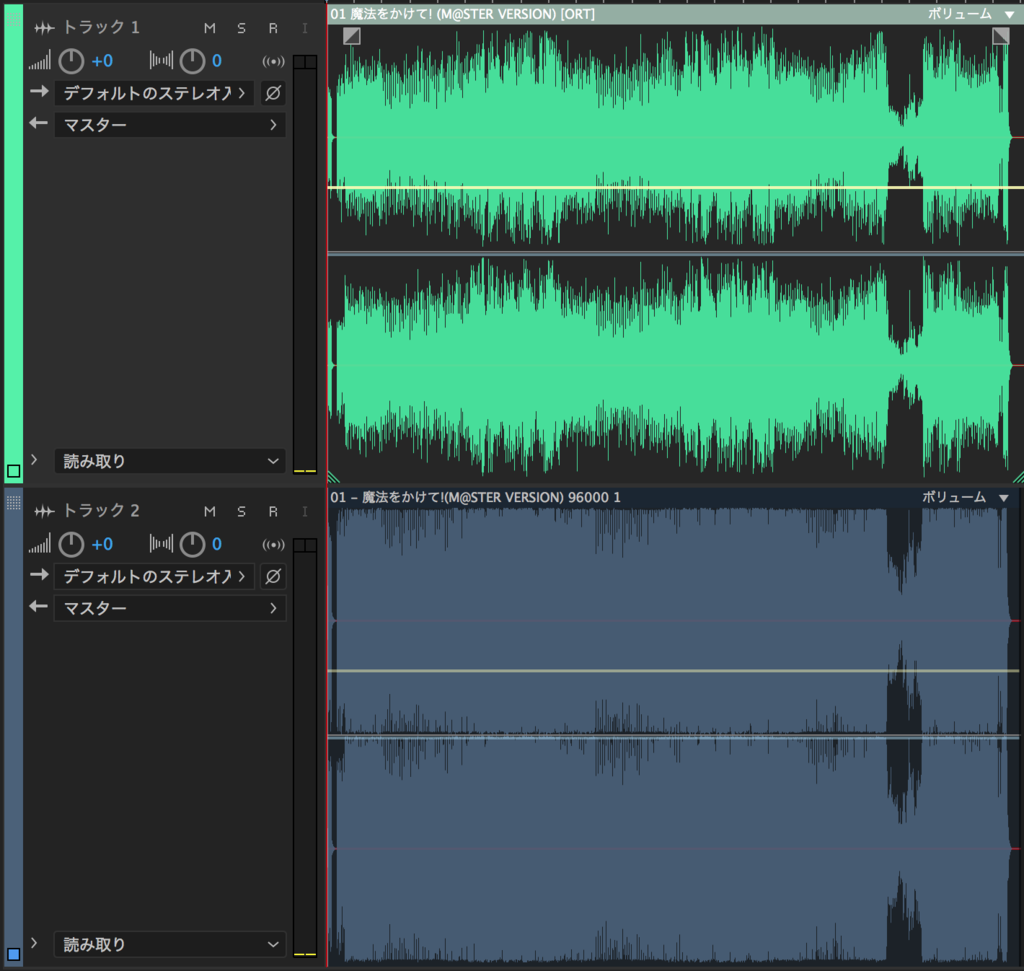1024x971 pixels.
Task: Click Track 2 waveform icon
Action: point(44,511)
